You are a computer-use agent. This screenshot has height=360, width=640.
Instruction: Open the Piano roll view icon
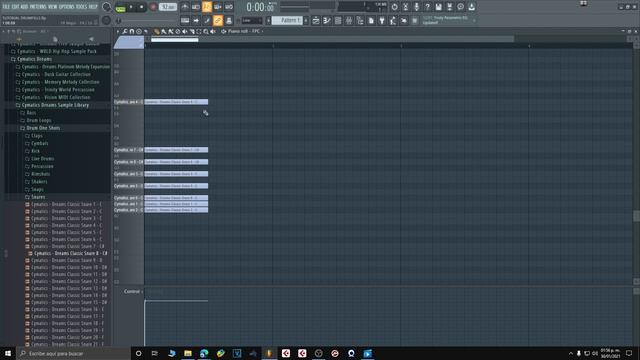pos(327,20)
